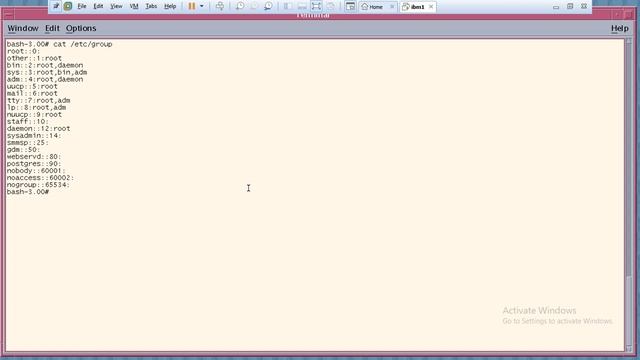Click the pin icon on VMware toolbar

(56, 6)
